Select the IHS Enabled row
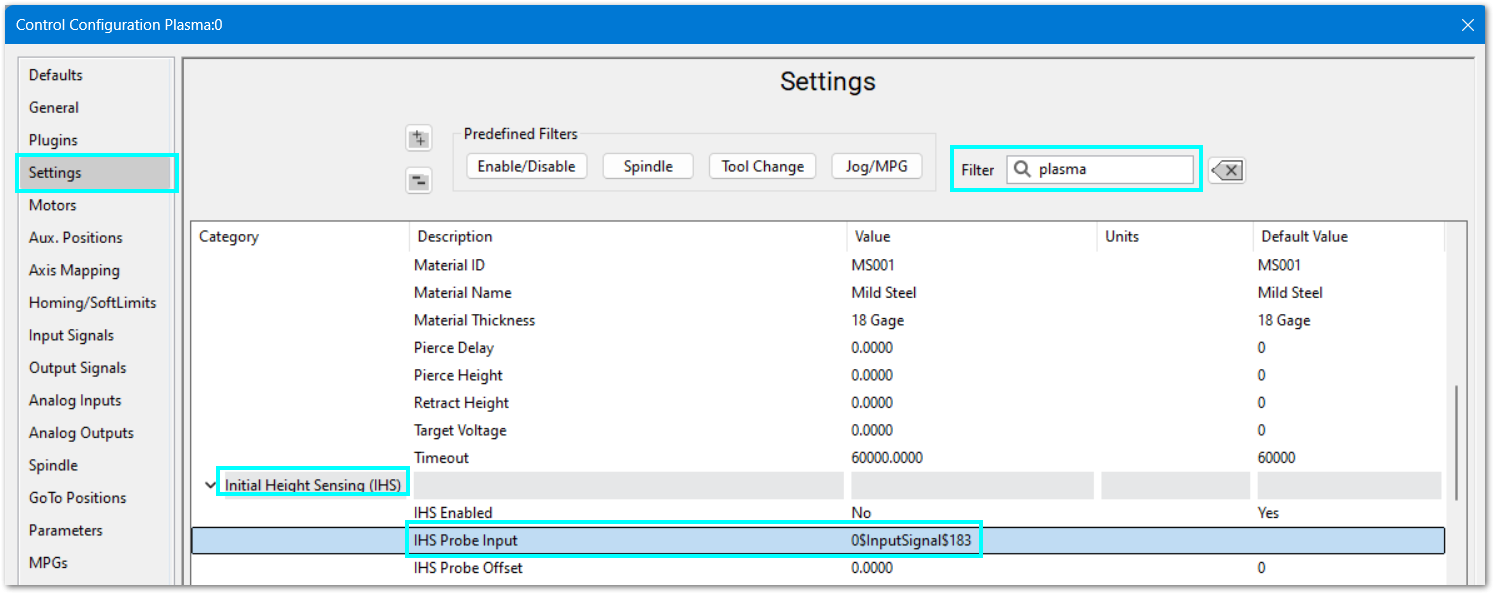The width and height of the screenshot is (1494, 594). (x=818, y=513)
